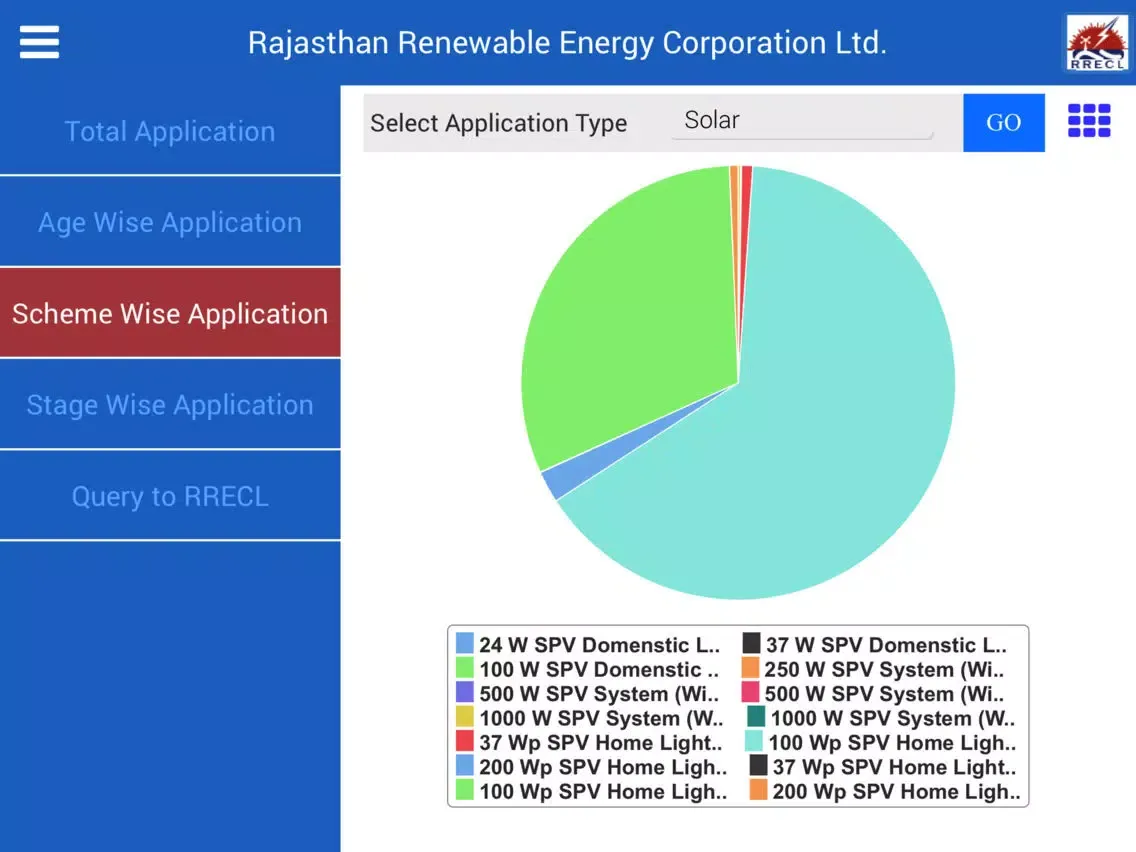Select '37 W SPV Domenstic L..' legend text
The image size is (1136, 852).
pos(887,645)
